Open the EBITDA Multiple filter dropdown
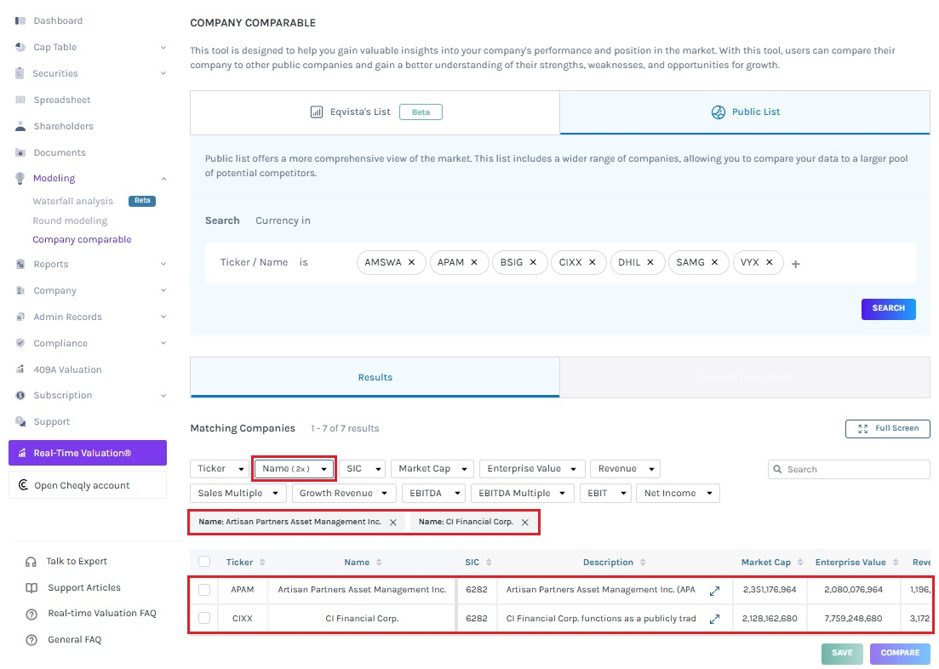 [522, 493]
